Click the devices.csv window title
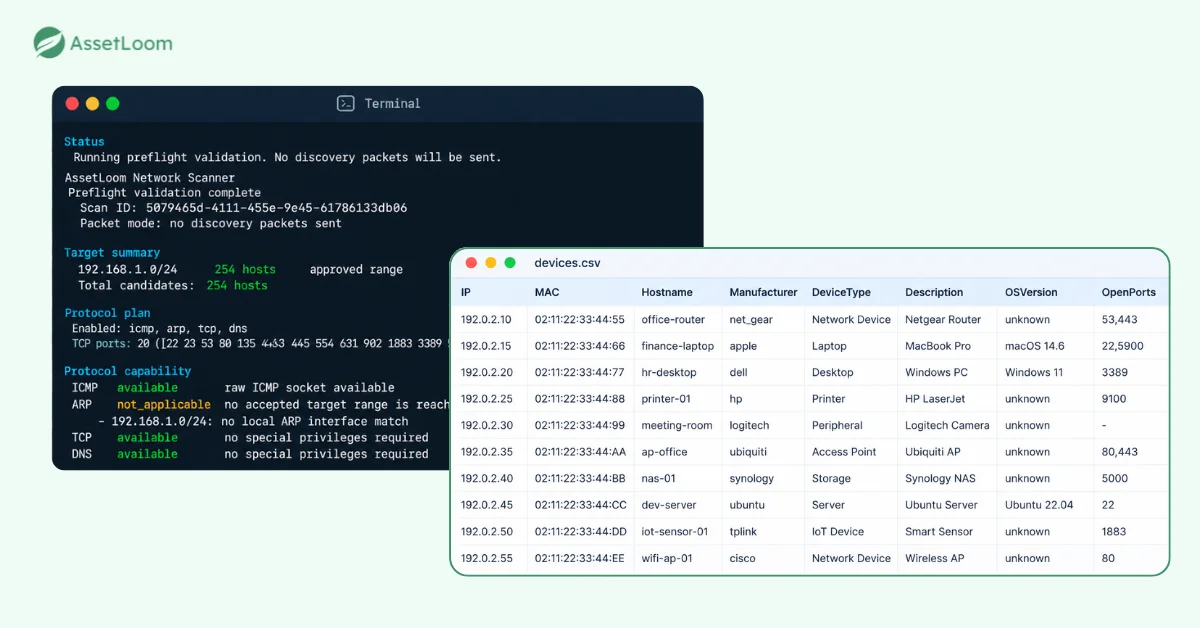The height and width of the screenshot is (628, 1200). [x=568, y=263]
